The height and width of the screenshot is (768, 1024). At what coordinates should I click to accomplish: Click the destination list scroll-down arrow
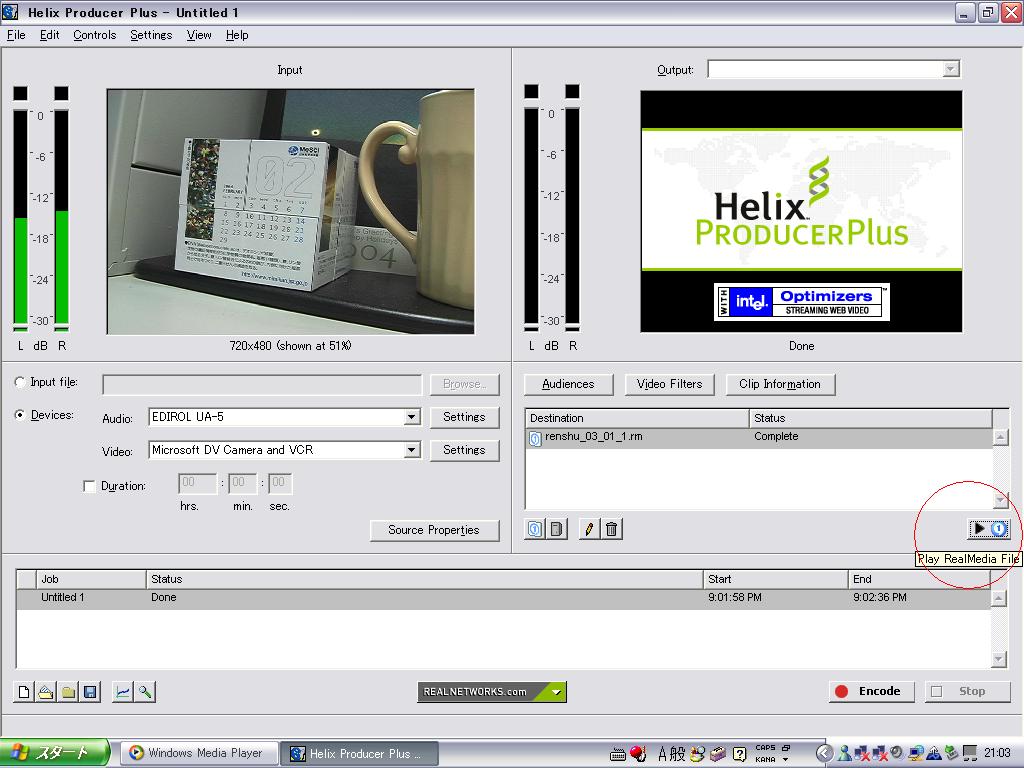coord(1000,501)
